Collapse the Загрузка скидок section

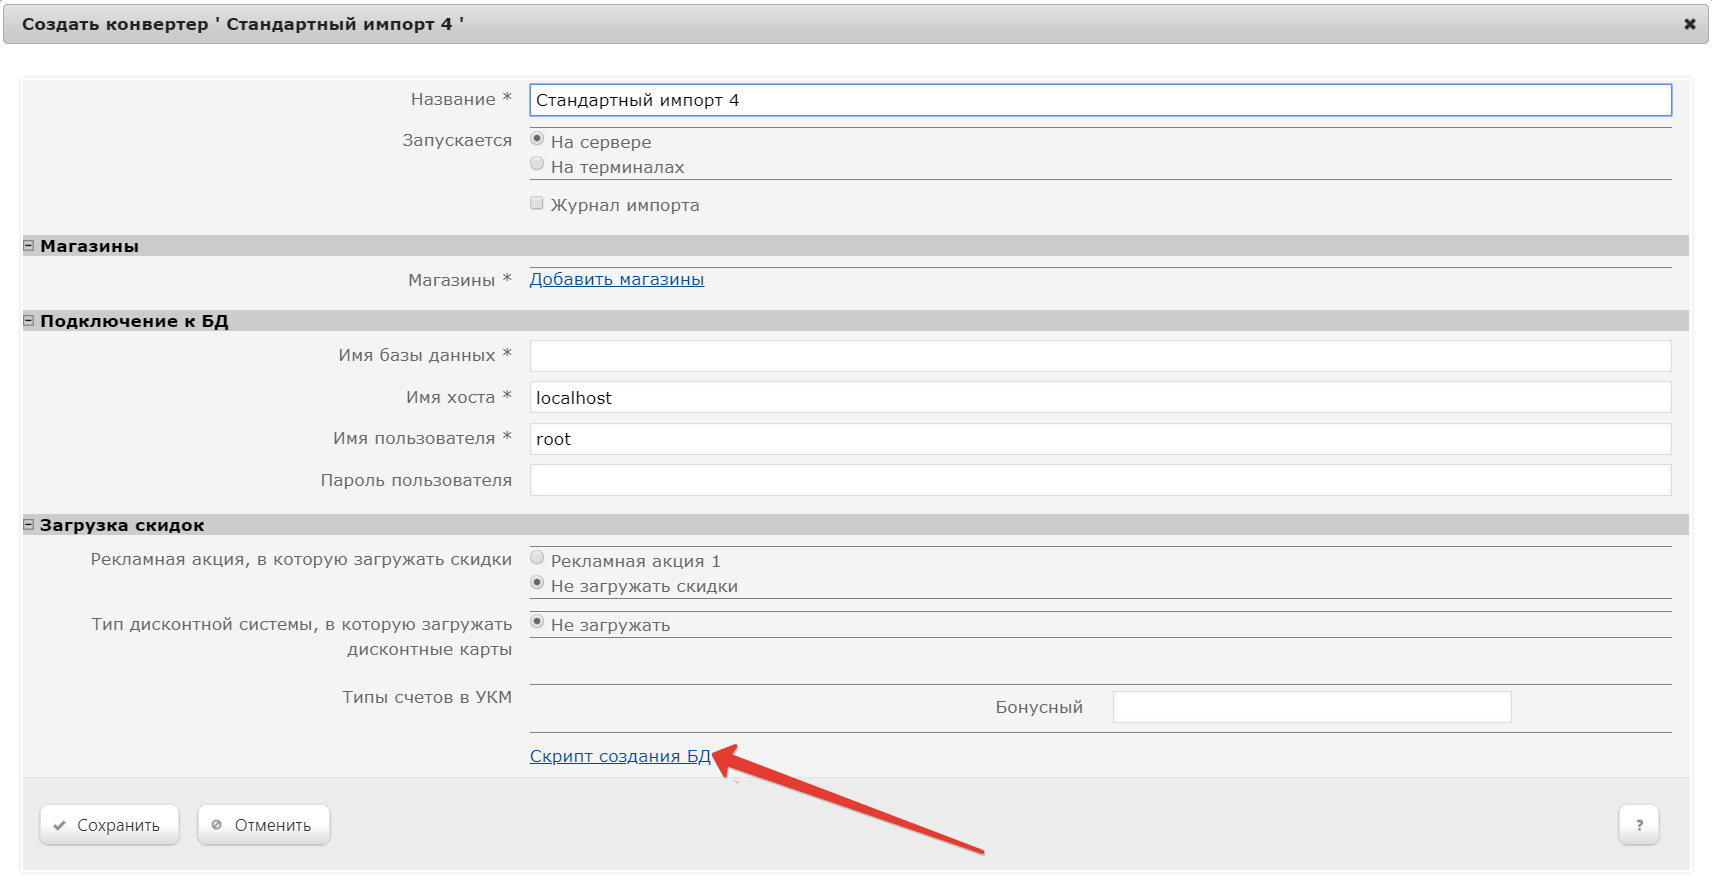pyautogui.click(x=29, y=525)
